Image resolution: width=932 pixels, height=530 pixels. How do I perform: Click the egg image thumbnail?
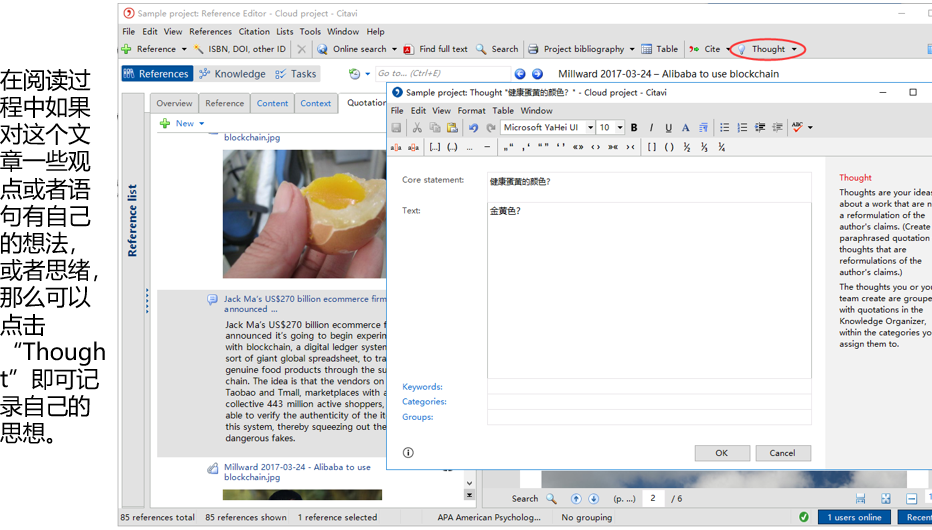[304, 214]
